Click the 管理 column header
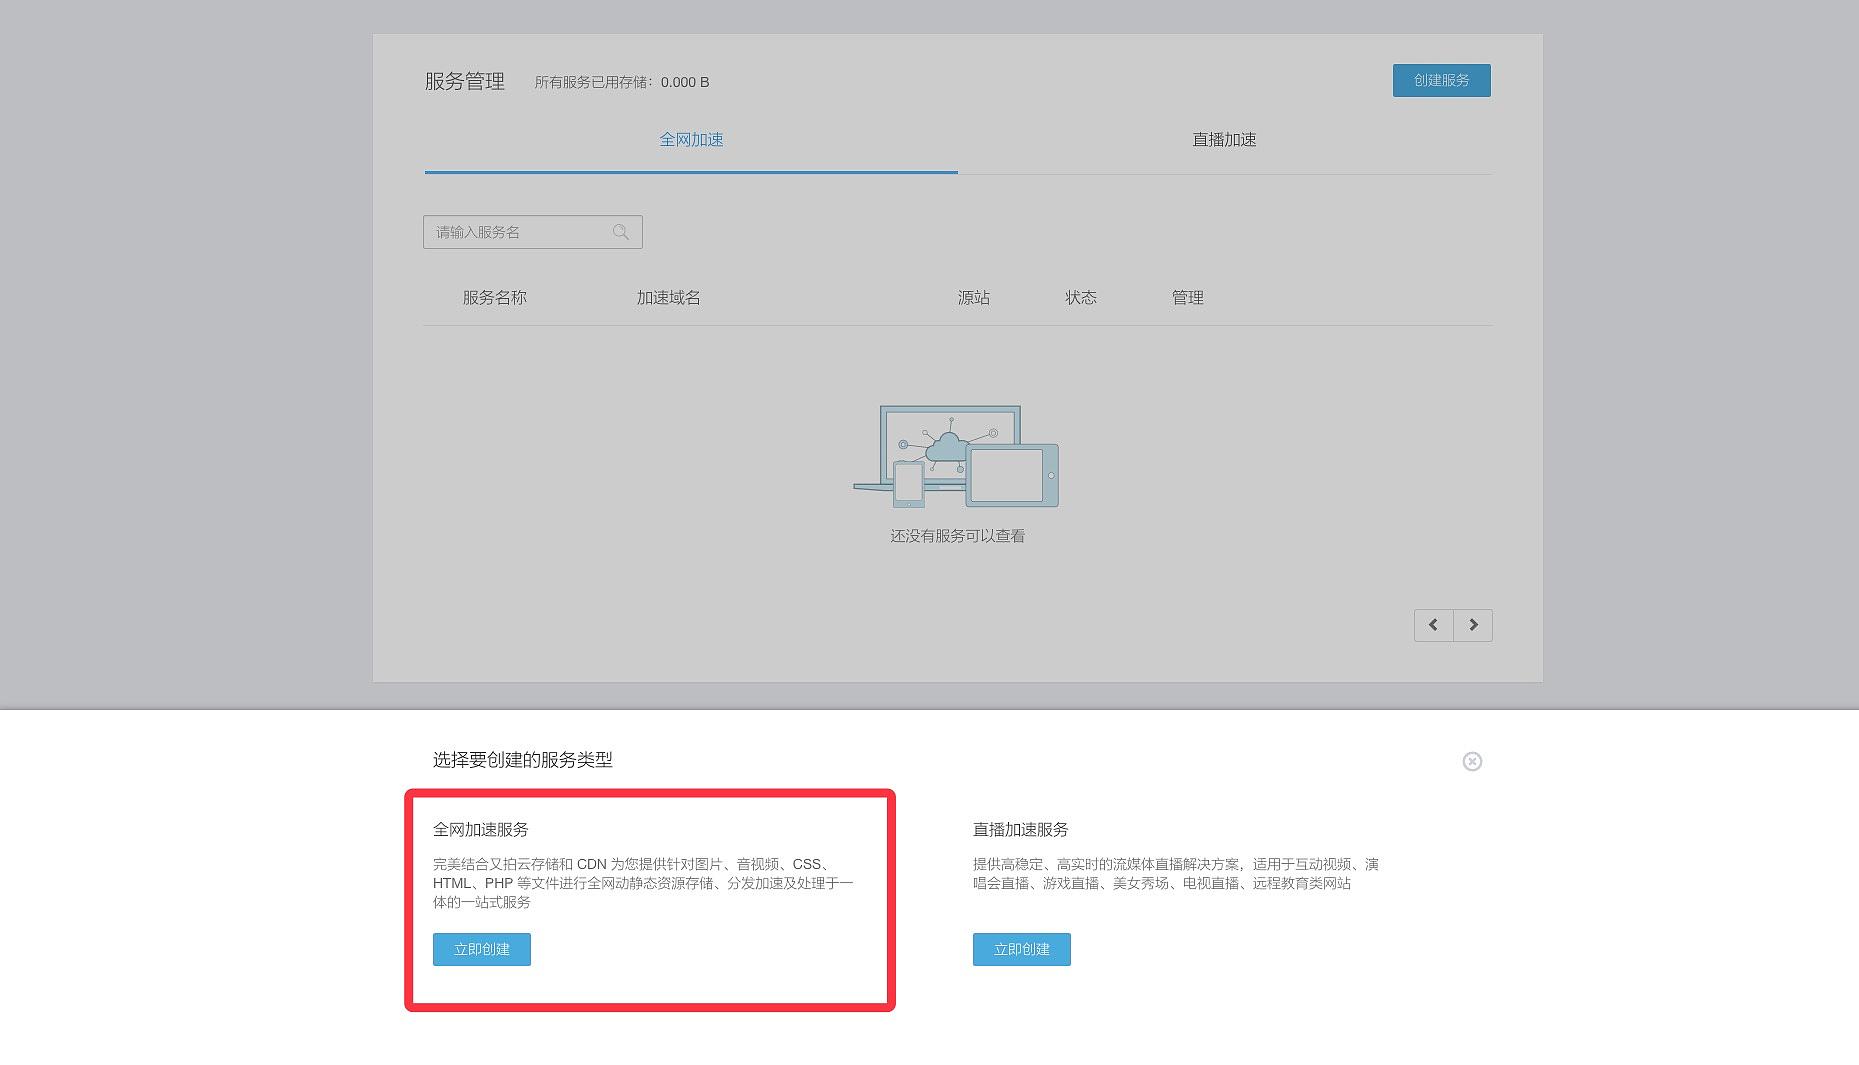Screen dimensions: 1859x1065 pyautogui.click(x=1187, y=298)
